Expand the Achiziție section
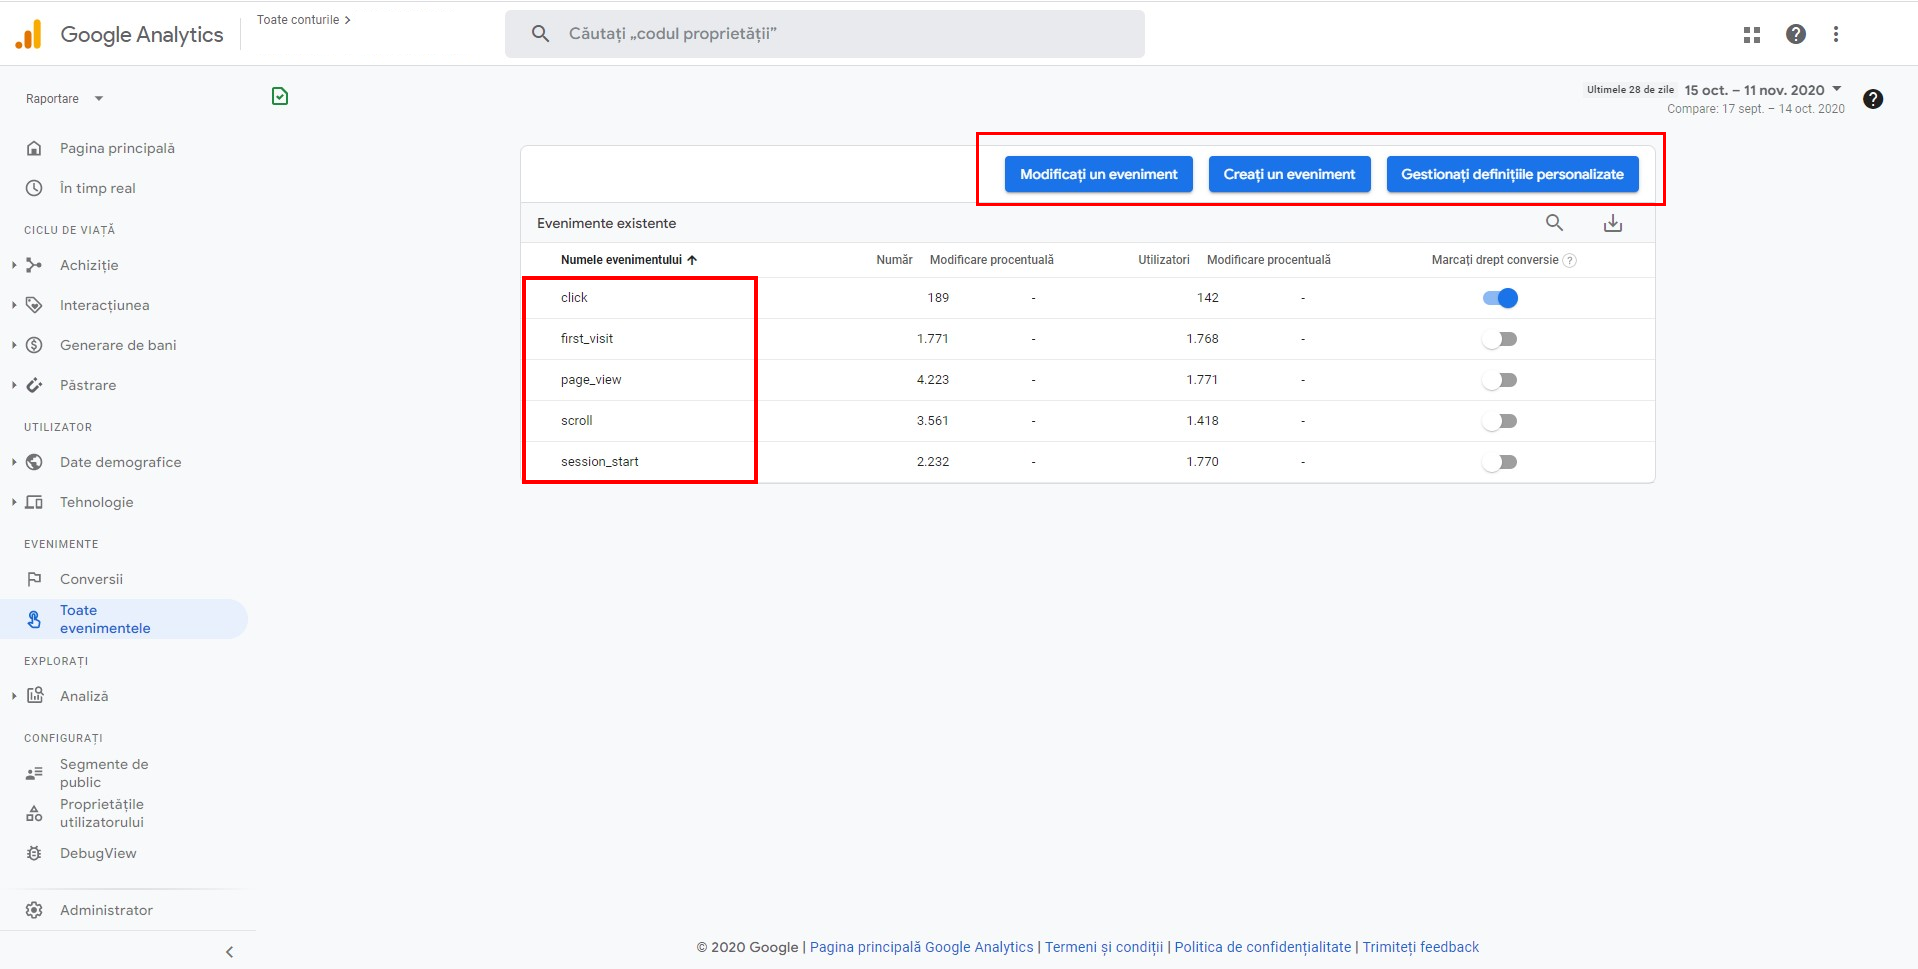The width and height of the screenshot is (1918, 969). pos(14,265)
